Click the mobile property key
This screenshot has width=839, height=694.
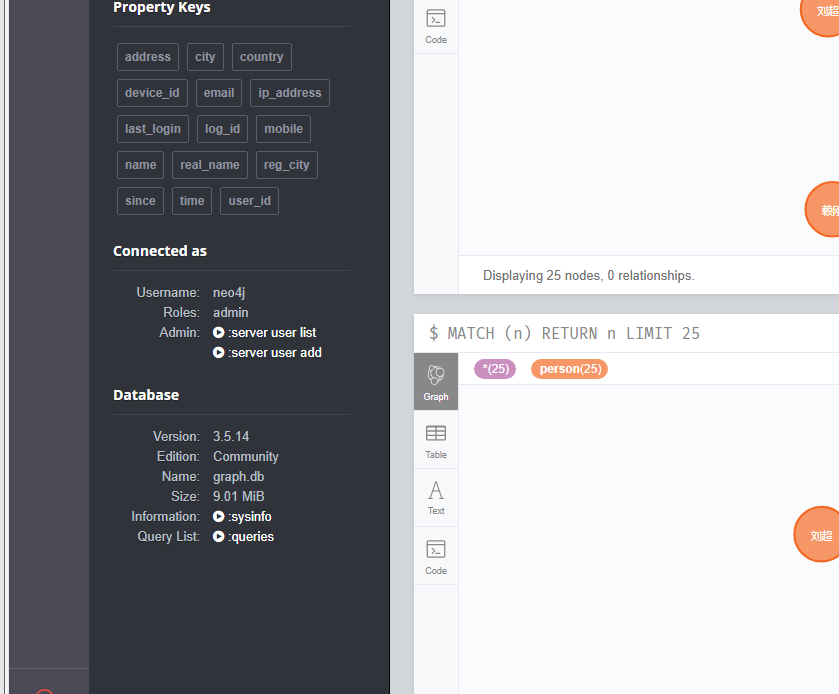pyautogui.click(x=283, y=129)
